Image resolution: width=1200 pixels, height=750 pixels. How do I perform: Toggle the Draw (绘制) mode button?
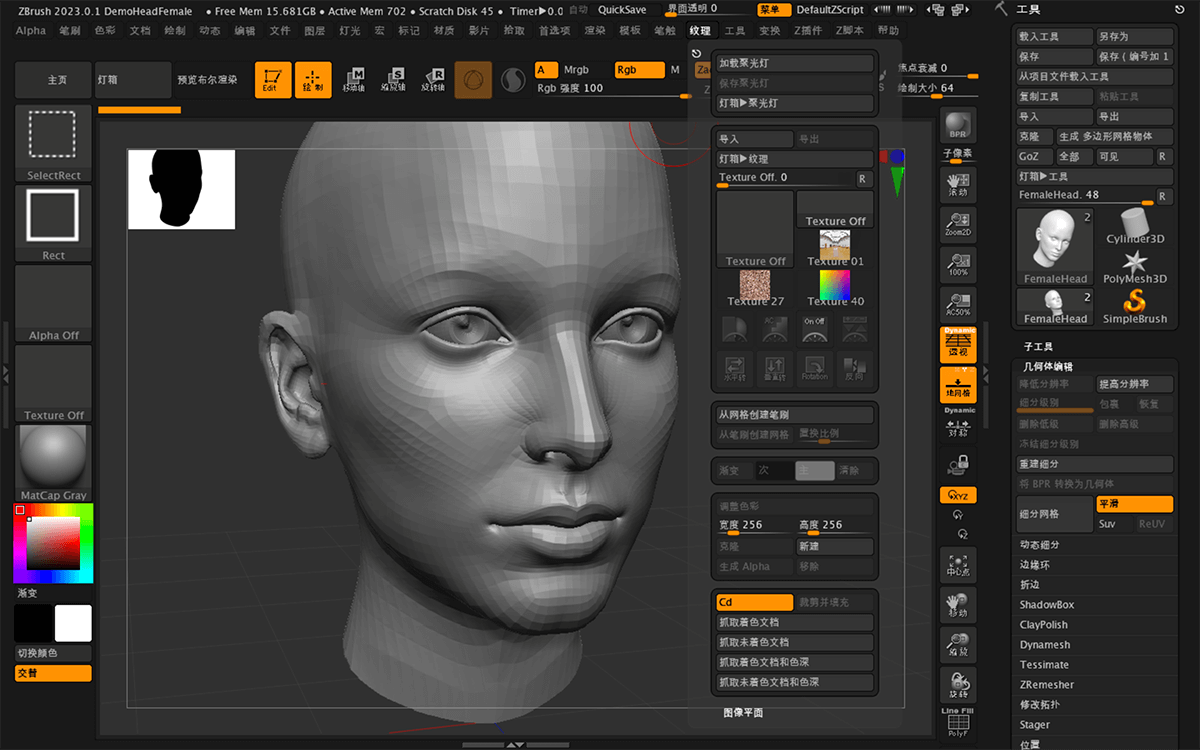313,80
